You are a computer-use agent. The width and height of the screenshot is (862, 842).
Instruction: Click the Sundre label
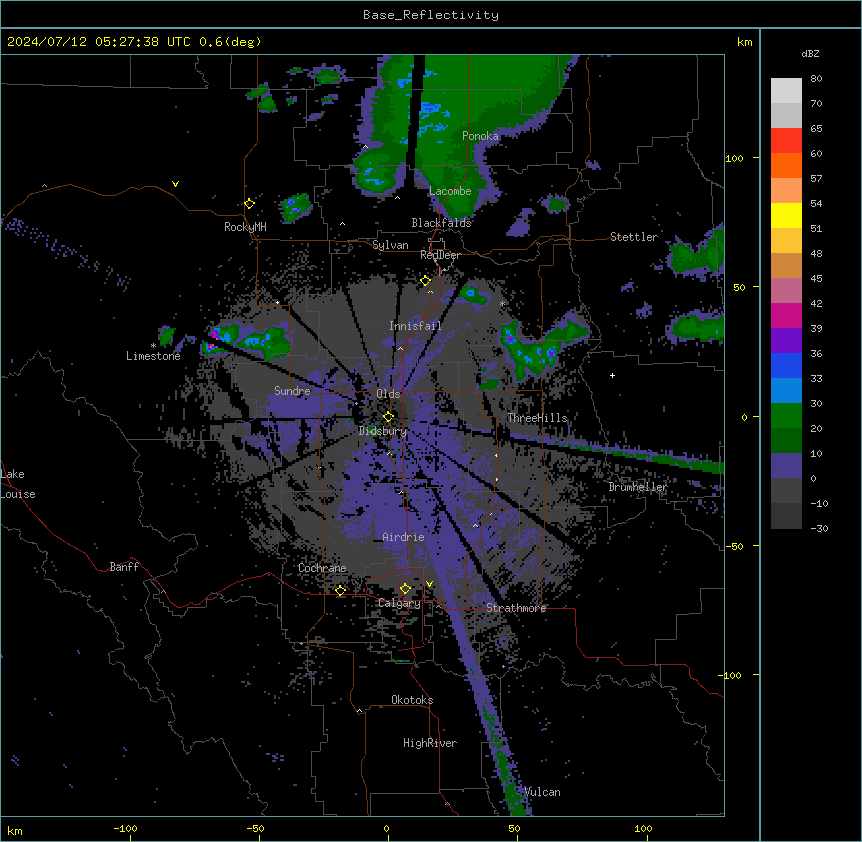292,391
